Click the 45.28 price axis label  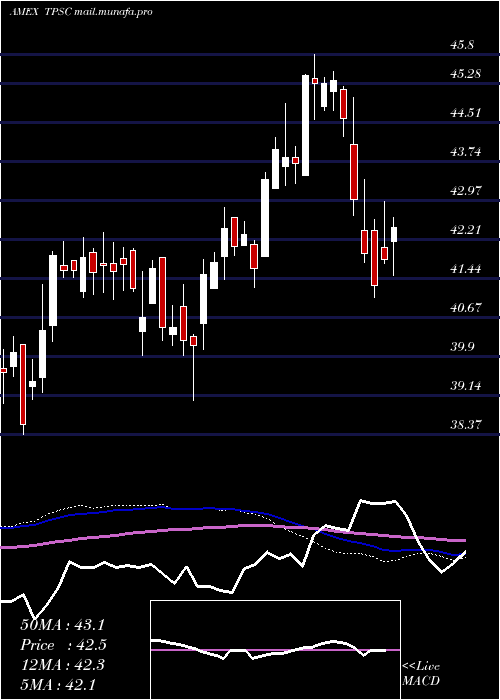pos(466,74)
